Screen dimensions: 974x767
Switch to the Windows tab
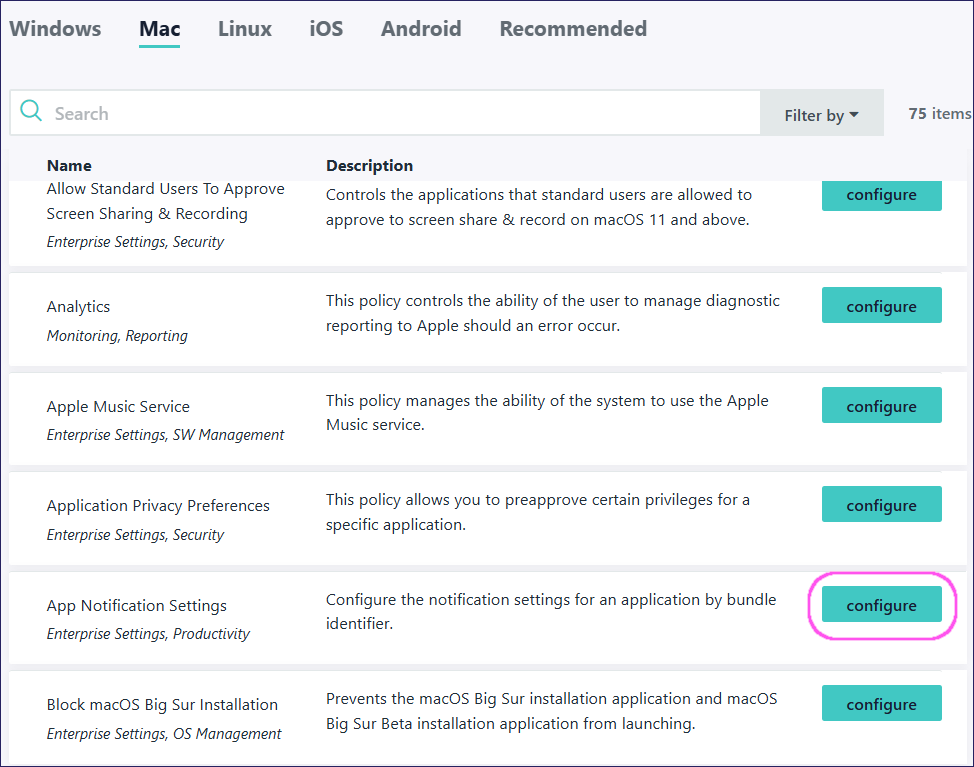point(55,29)
